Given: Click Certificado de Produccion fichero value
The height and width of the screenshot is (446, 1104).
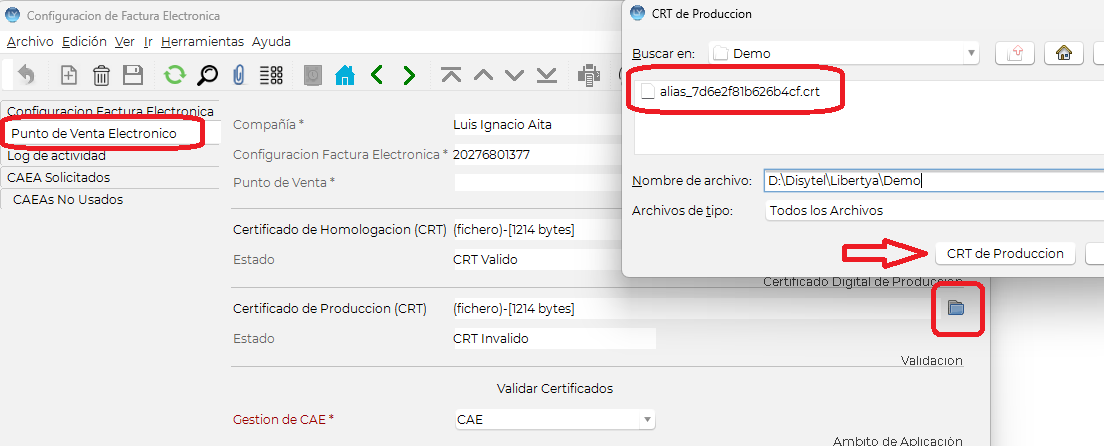Looking at the screenshot, I should 694,309.
